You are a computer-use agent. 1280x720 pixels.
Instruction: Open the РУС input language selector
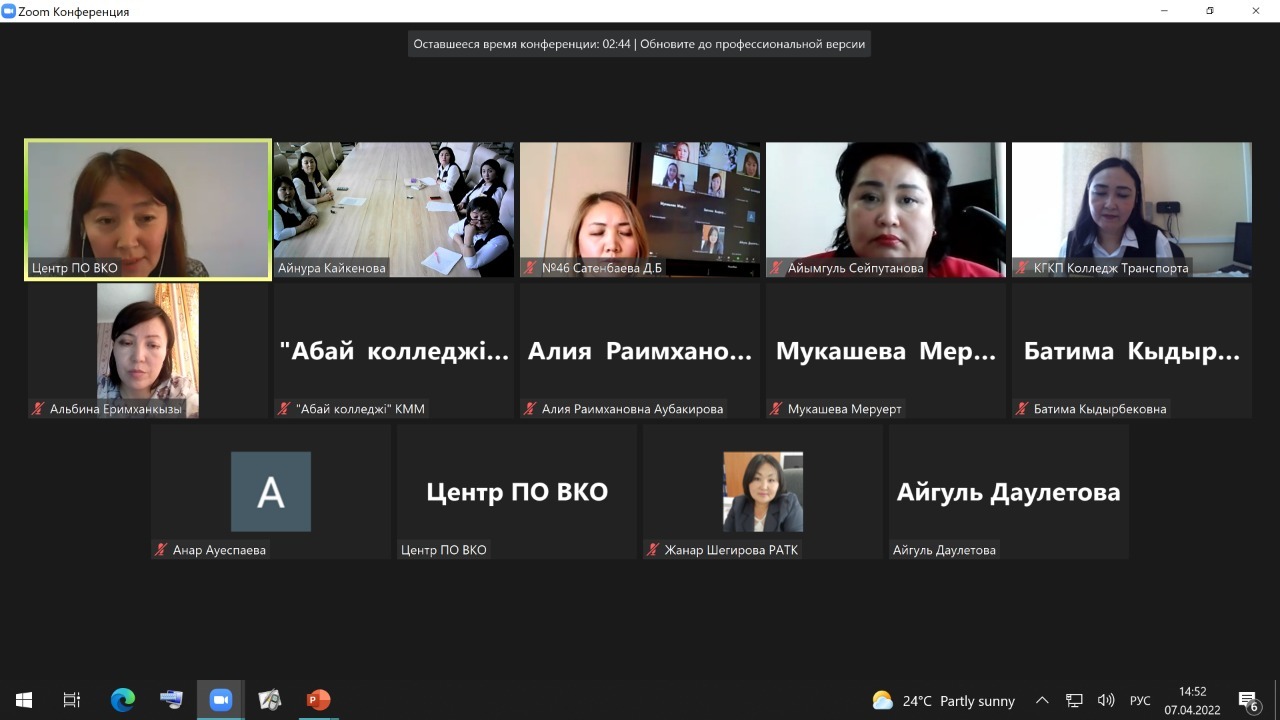pos(1140,700)
